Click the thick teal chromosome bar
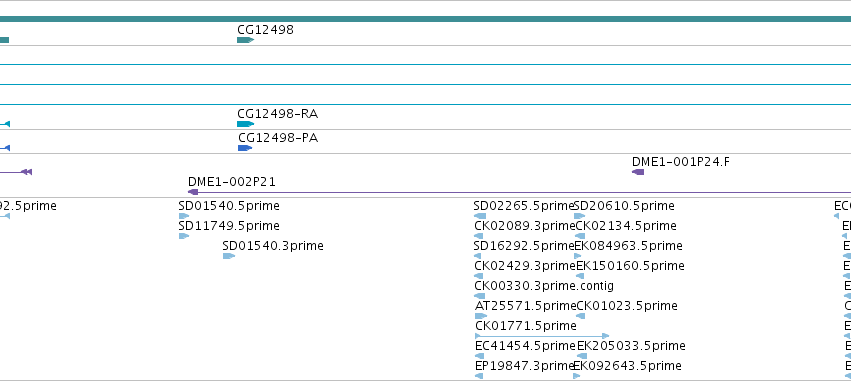851x381 pixels. pos(426,19)
